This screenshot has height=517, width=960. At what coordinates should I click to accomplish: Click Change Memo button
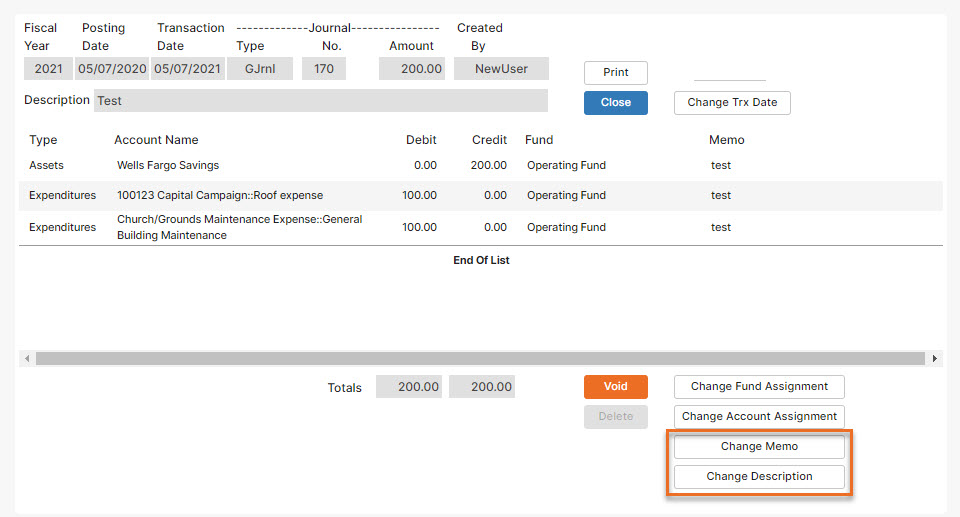(x=759, y=447)
